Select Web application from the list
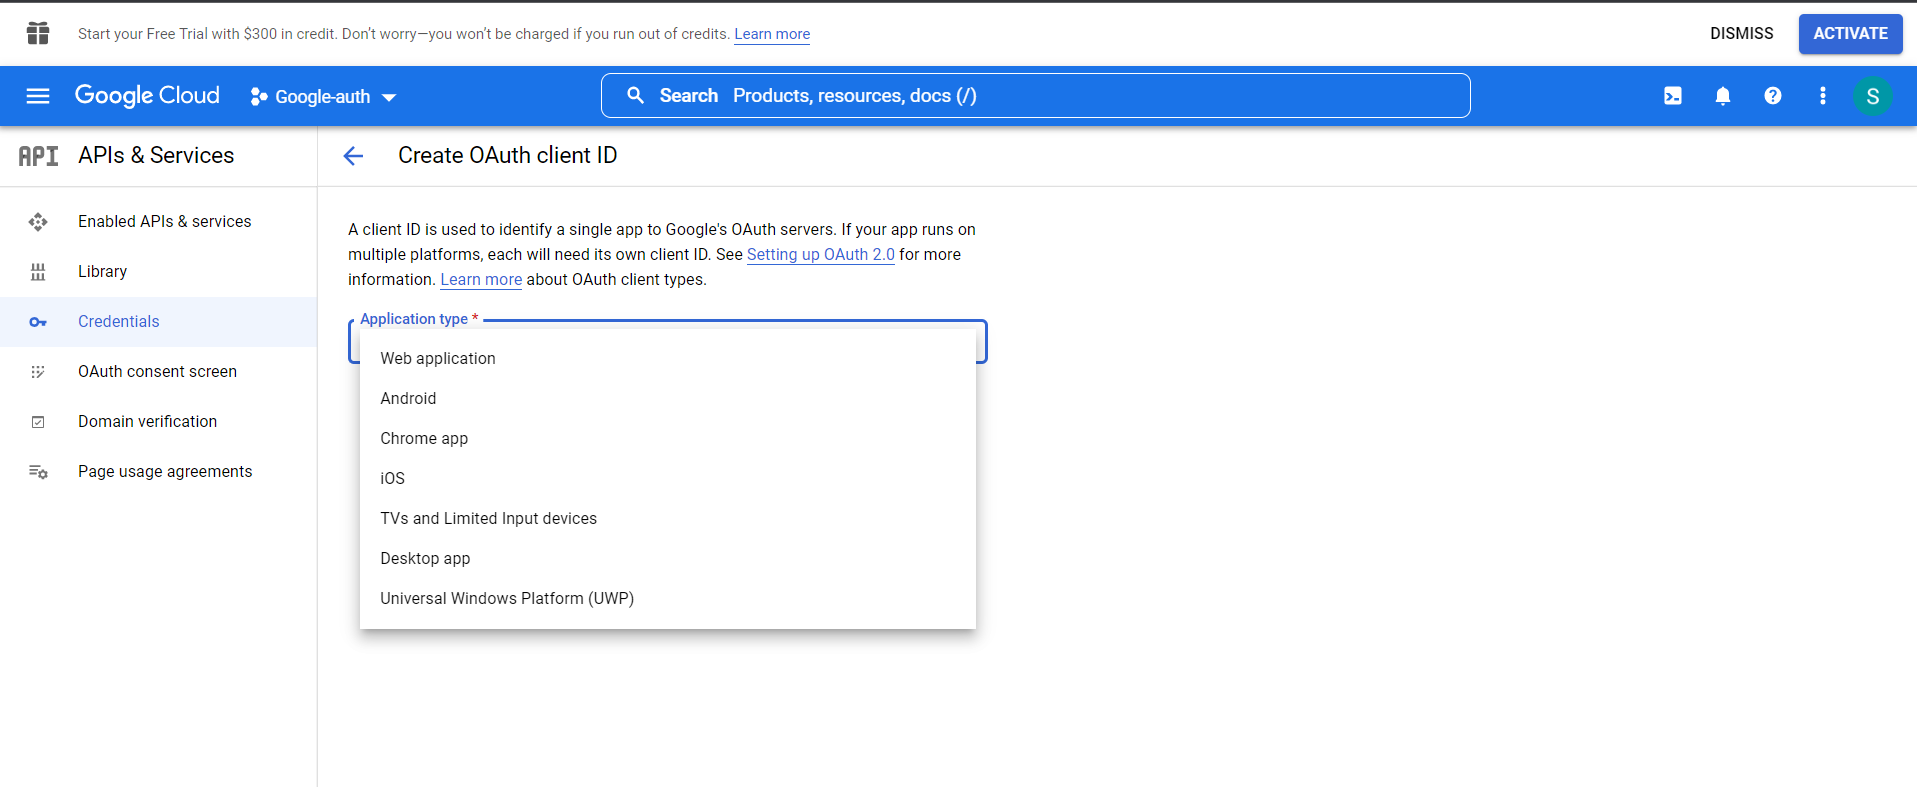1917x787 pixels. [x=438, y=359]
